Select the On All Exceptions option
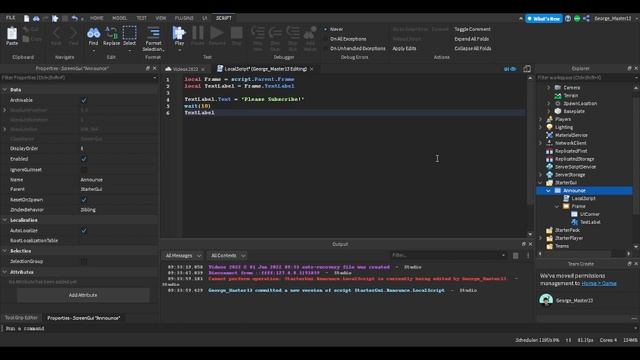The height and width of the screenshot is (360, 640). [x=345, y=39]
